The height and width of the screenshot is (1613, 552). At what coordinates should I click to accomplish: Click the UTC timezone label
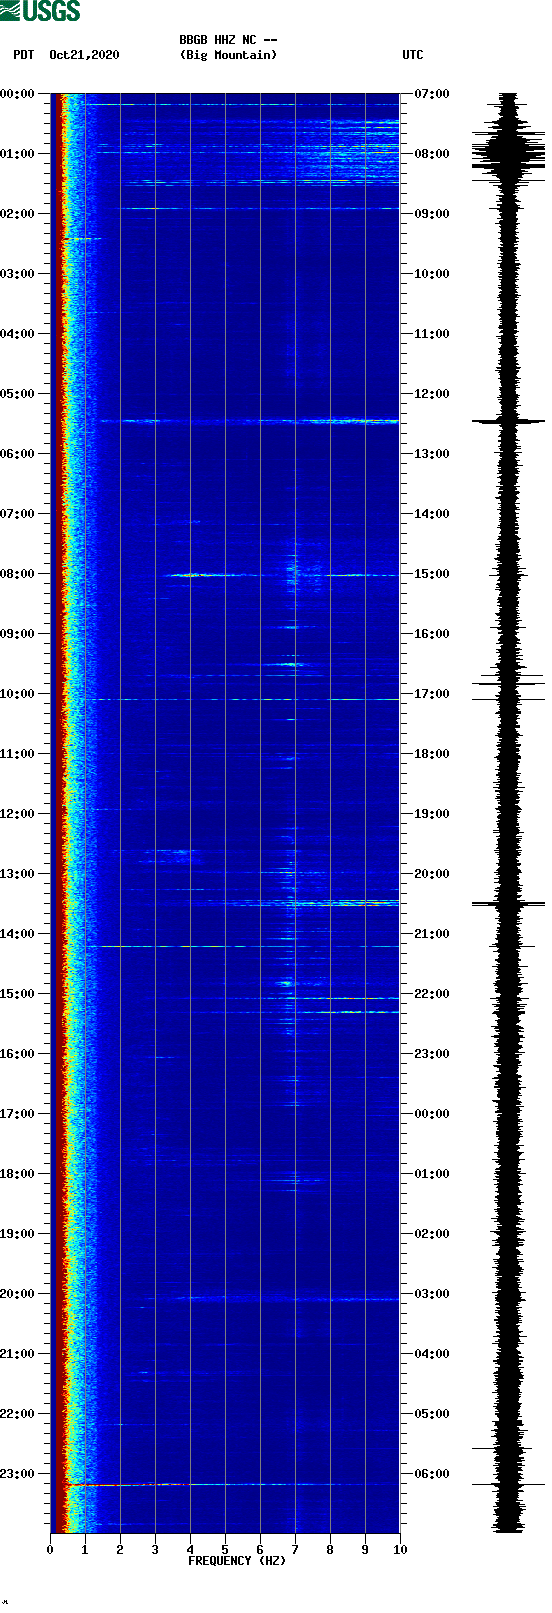pyautogui.click(x=413, y=55)
